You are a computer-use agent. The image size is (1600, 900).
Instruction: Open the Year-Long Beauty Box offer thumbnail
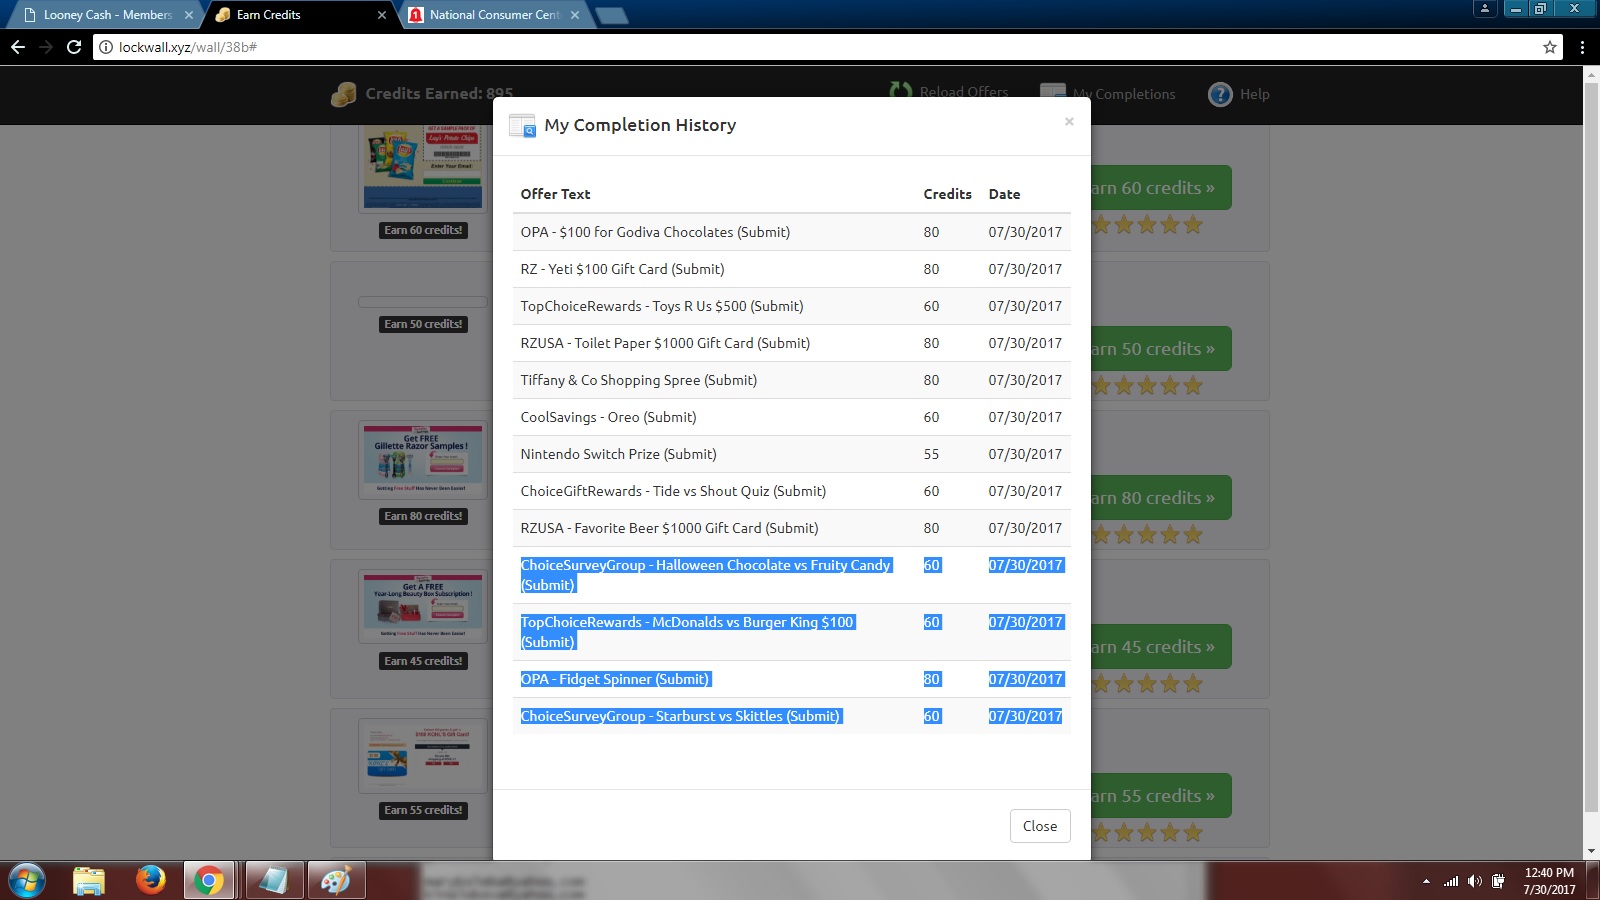(423, 607)
